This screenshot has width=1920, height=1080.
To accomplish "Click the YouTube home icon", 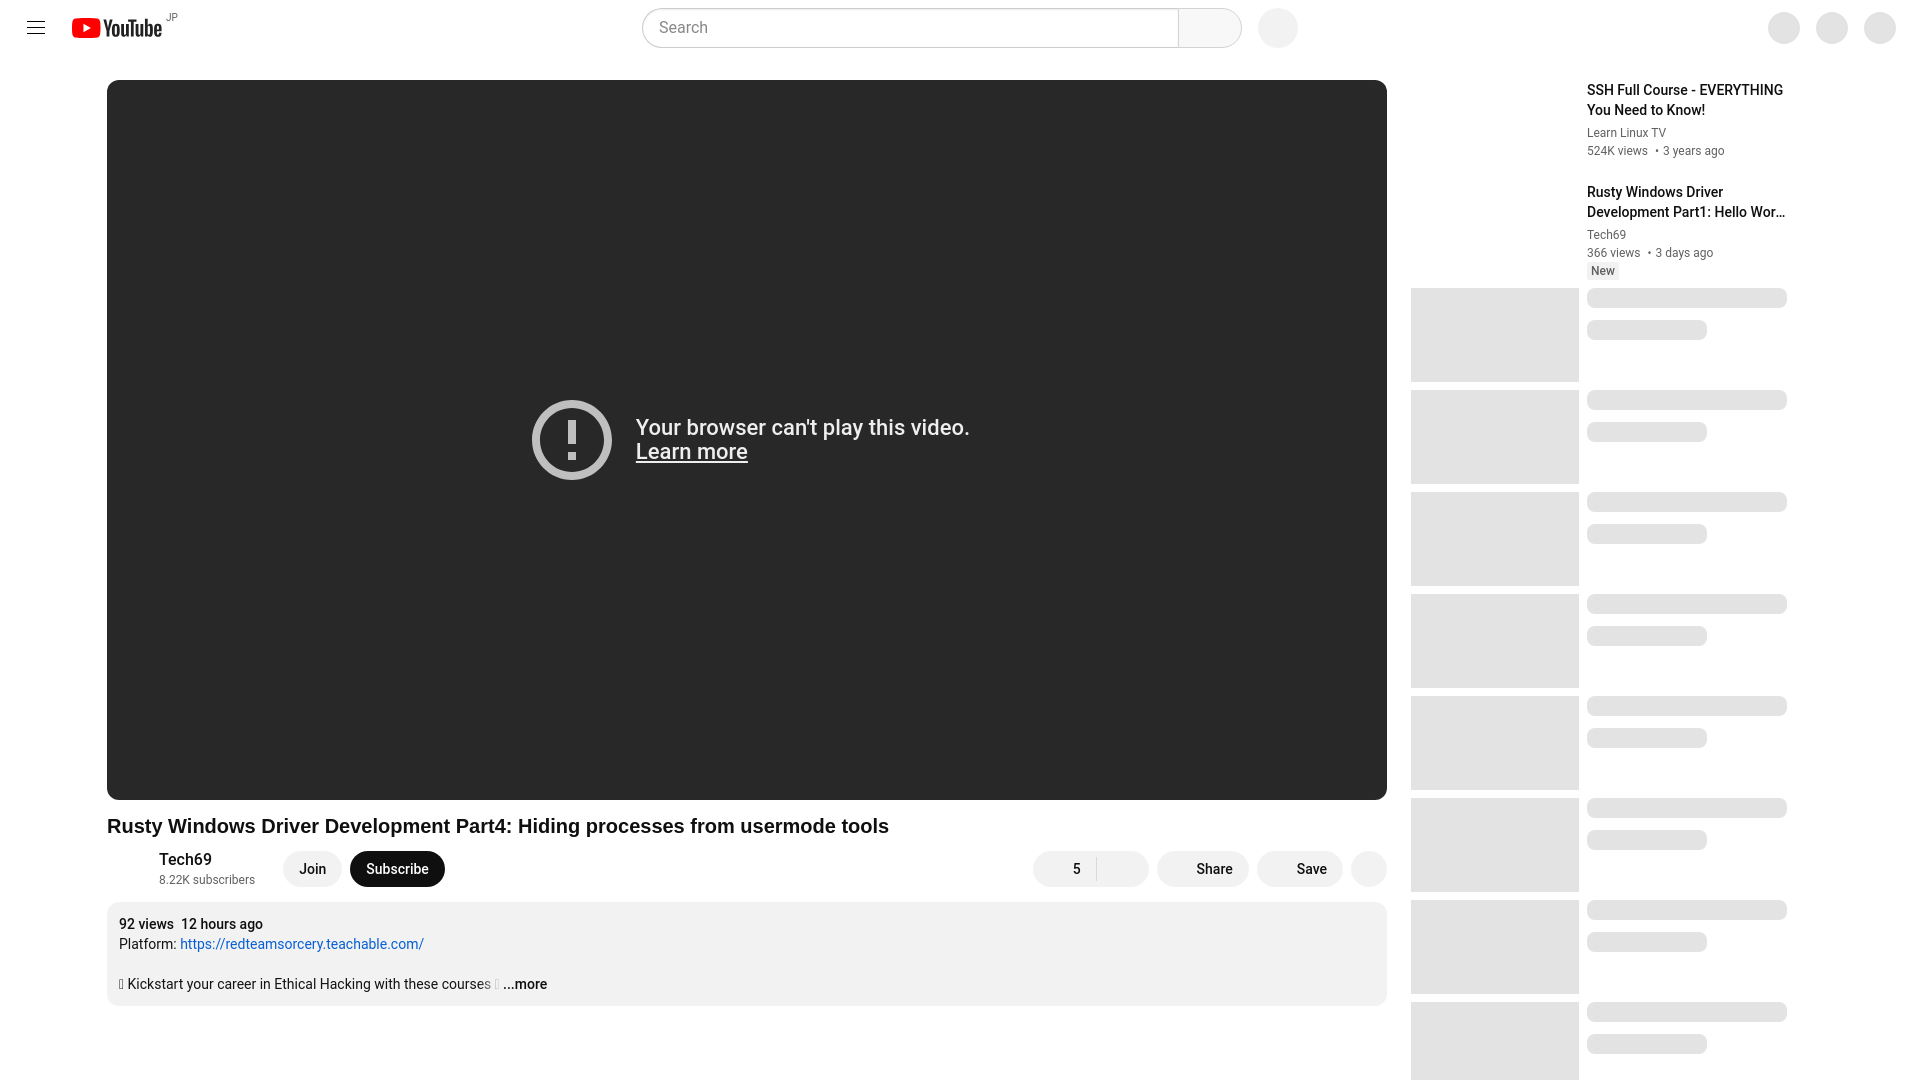I will point(117,26).
